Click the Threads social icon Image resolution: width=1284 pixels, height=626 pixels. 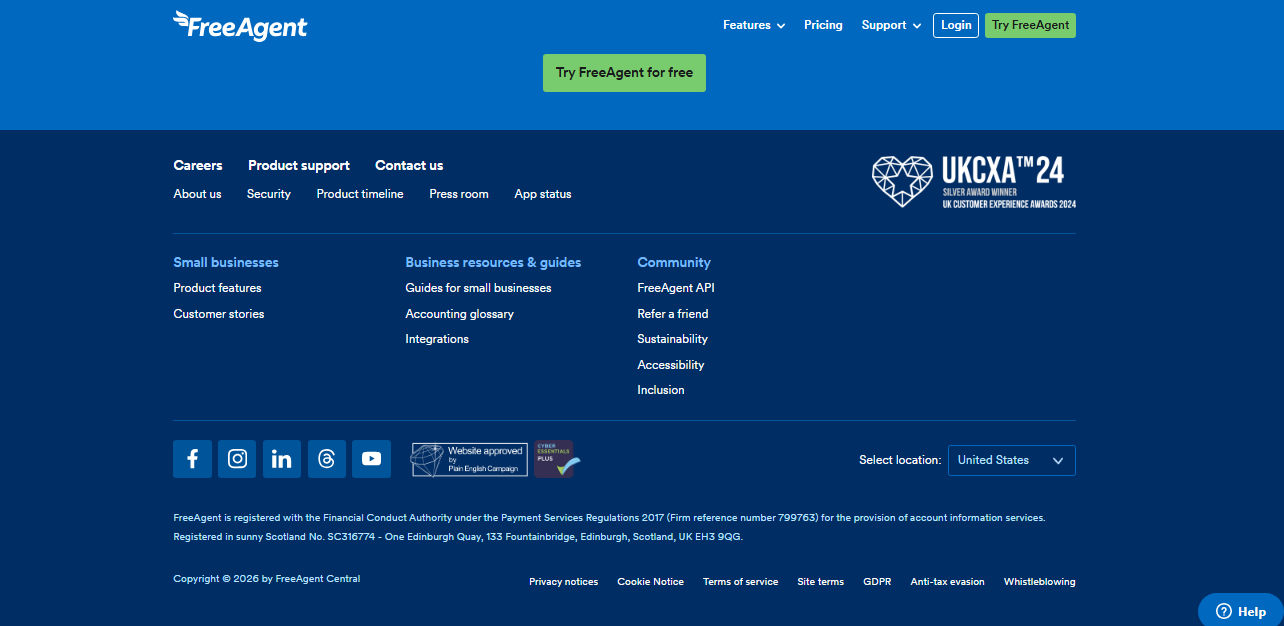point(327,459)
